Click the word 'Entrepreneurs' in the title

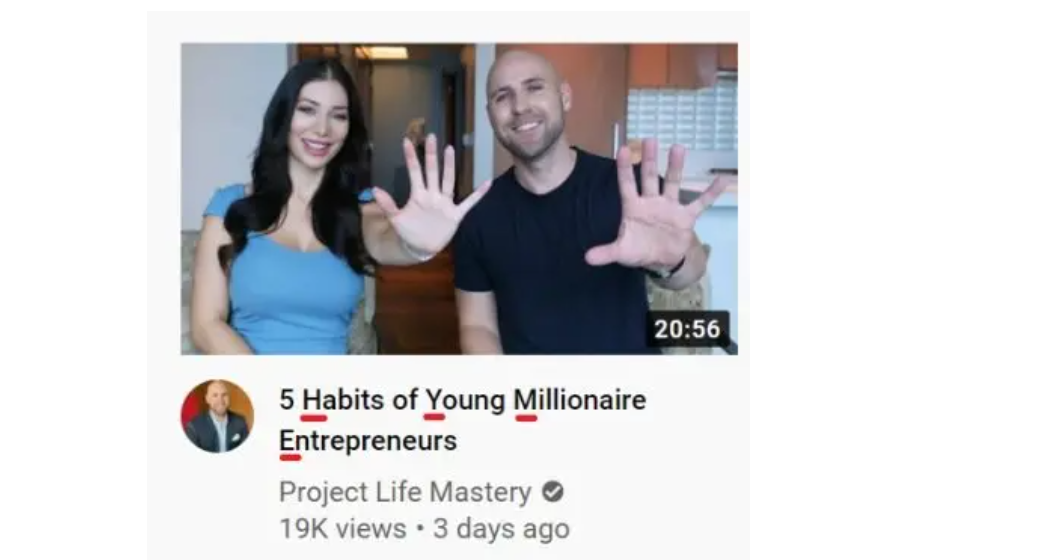(368, 441)
